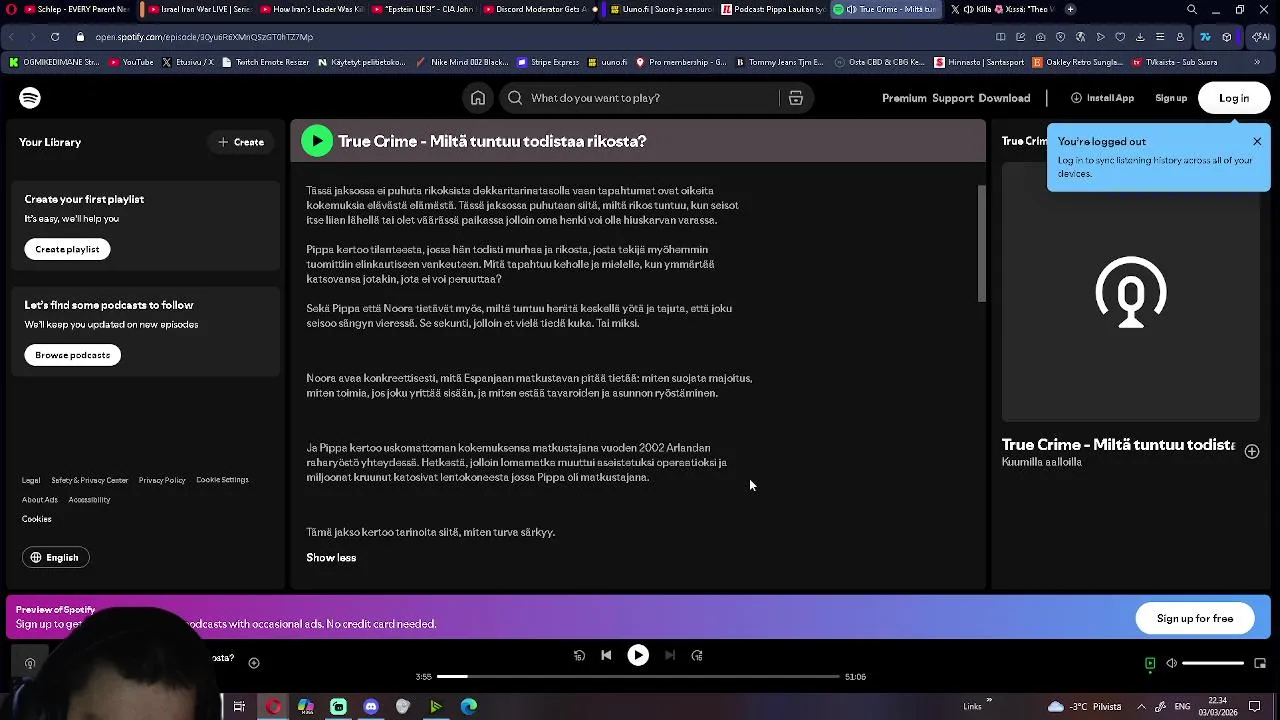This screenshot has height=720, width=1280.
Task: Skip back 15 seconds
Action: (579, 655)
